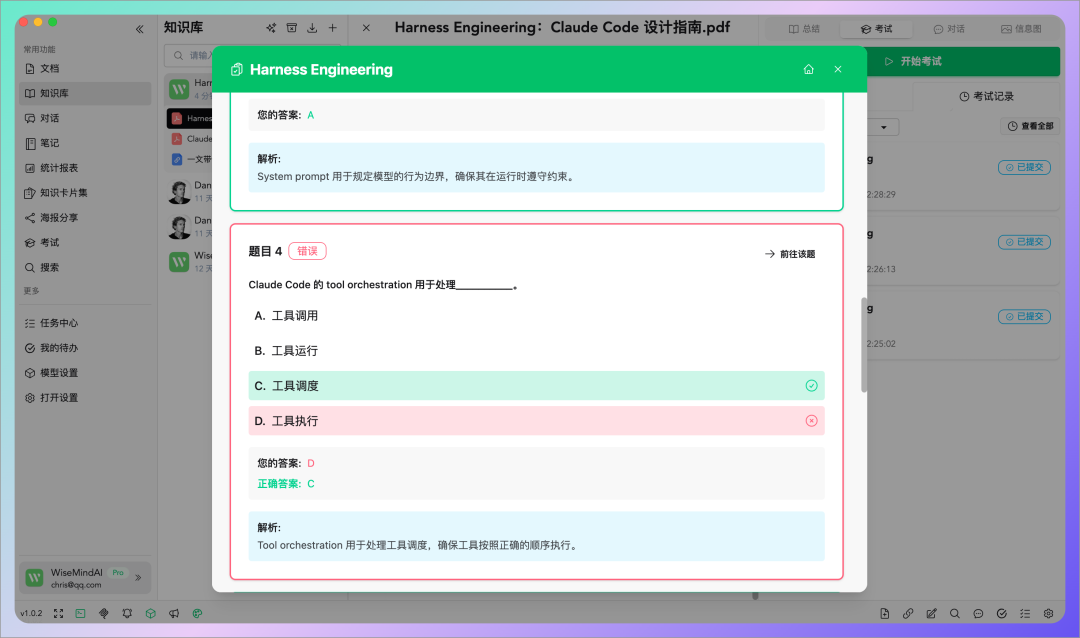Open 任务中心 in the sidebar
Image resolution: width=1080 pixels, height=638 pixels.
tap(85, 322)
